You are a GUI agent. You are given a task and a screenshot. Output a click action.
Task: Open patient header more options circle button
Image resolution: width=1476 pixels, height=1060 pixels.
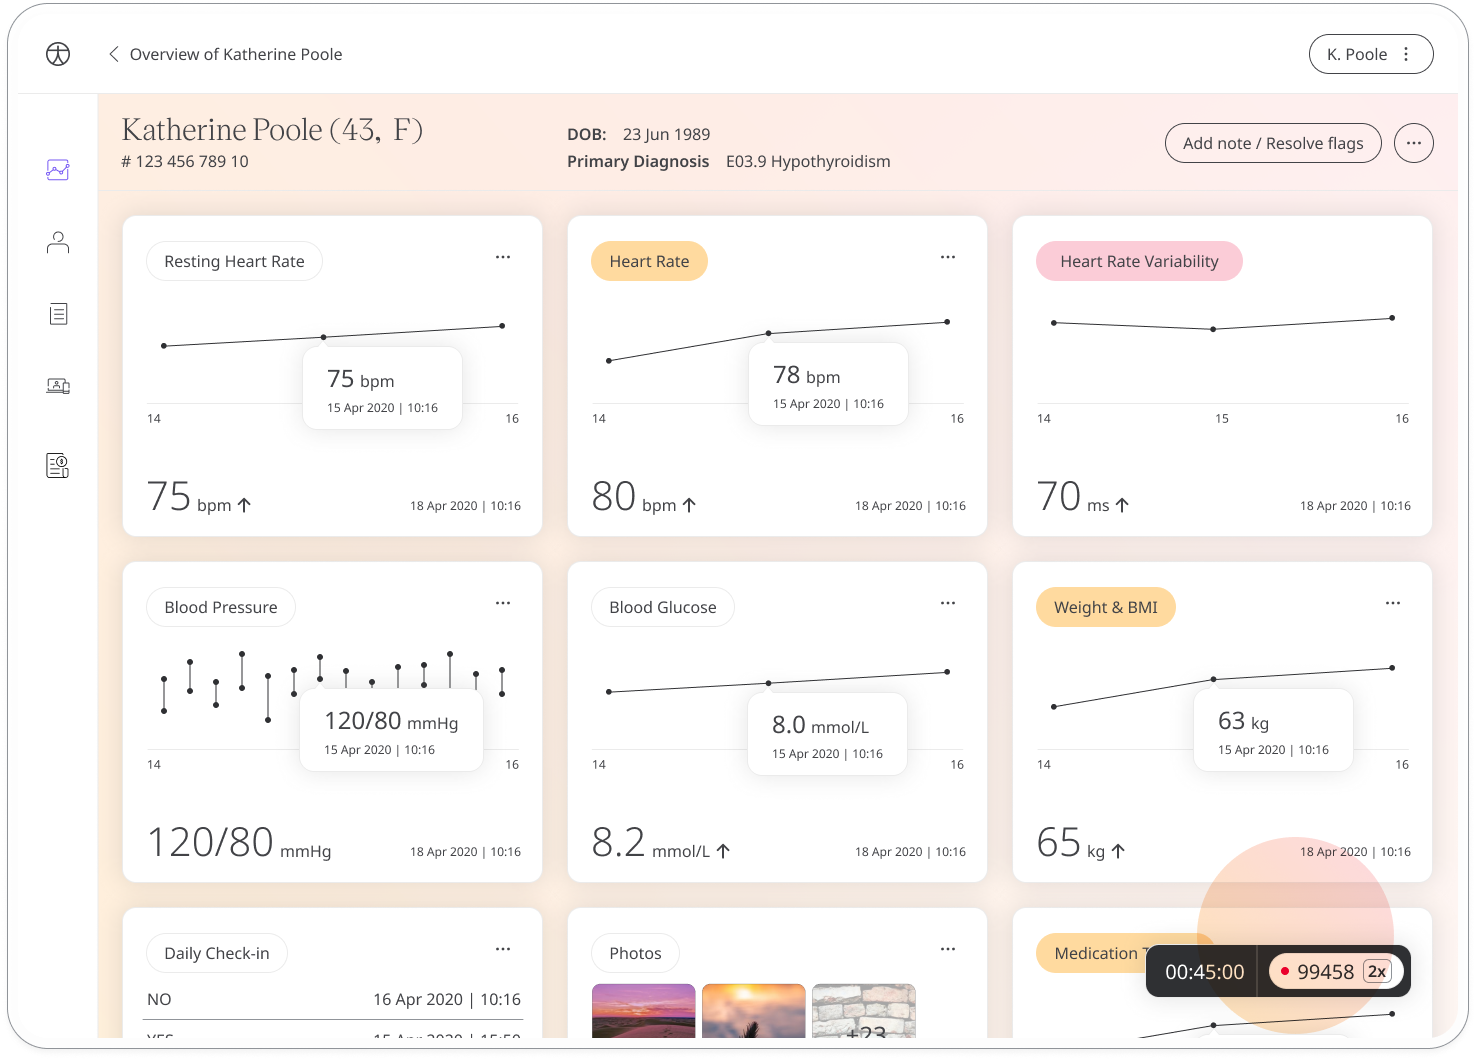click(x=1413, y=143)
